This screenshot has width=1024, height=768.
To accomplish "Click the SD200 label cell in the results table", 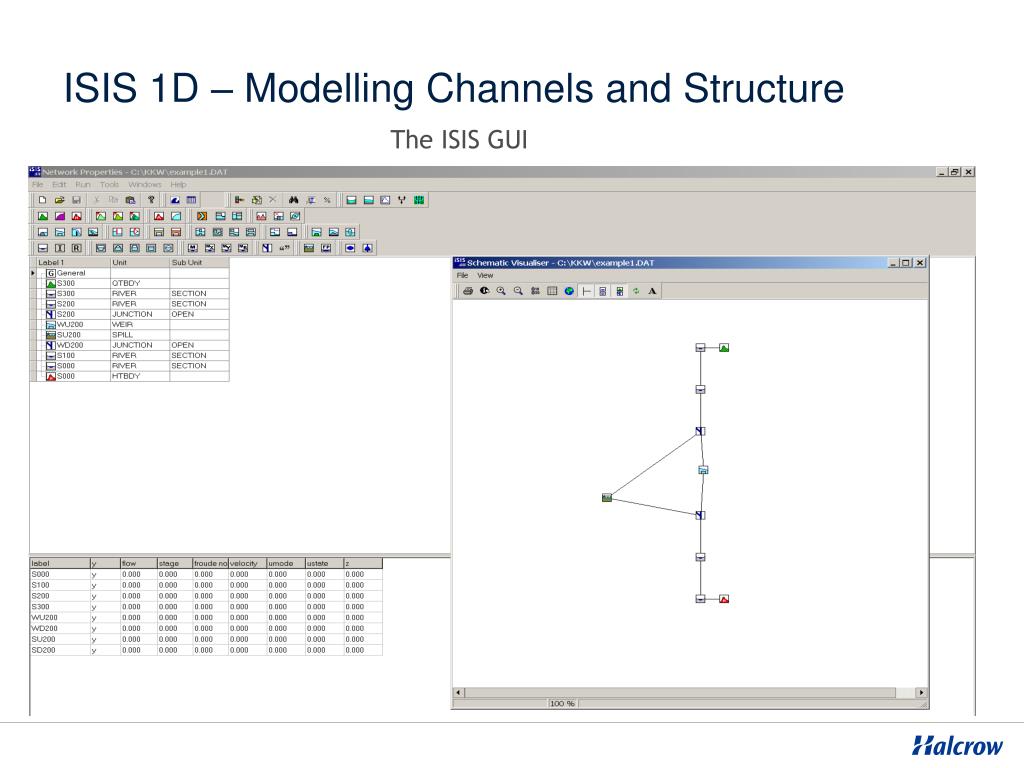I will click(59, 650).
